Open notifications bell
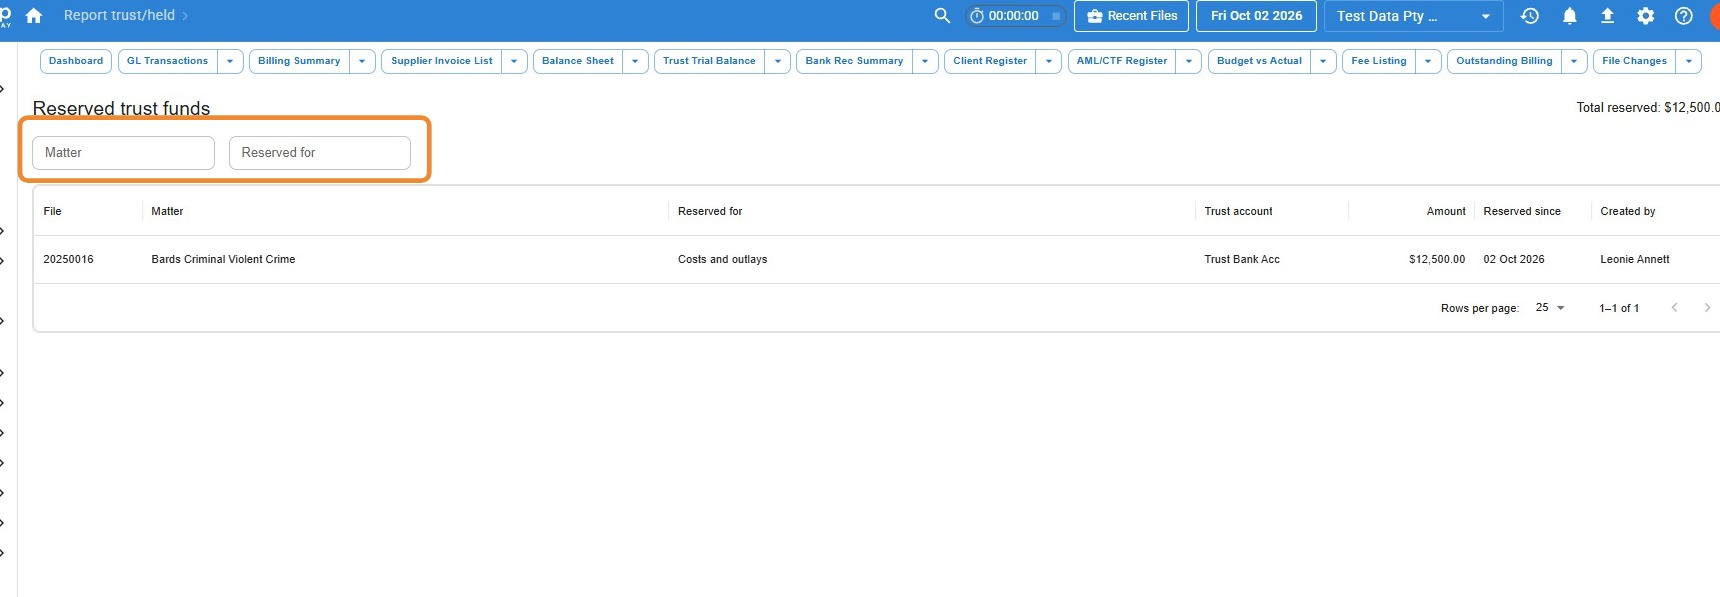Viewport: 1720px width, 597px height. click(x=1570, y=16)
